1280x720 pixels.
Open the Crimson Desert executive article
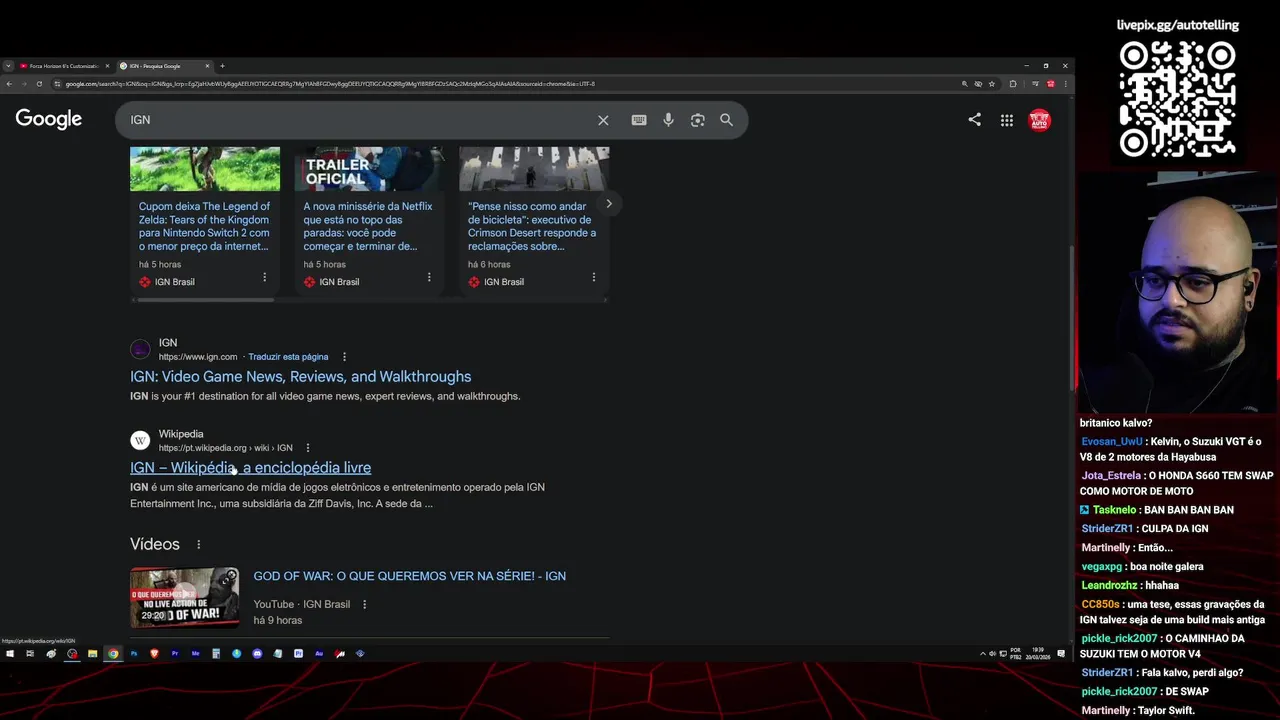pyautogui.click(x=532, y=226)
